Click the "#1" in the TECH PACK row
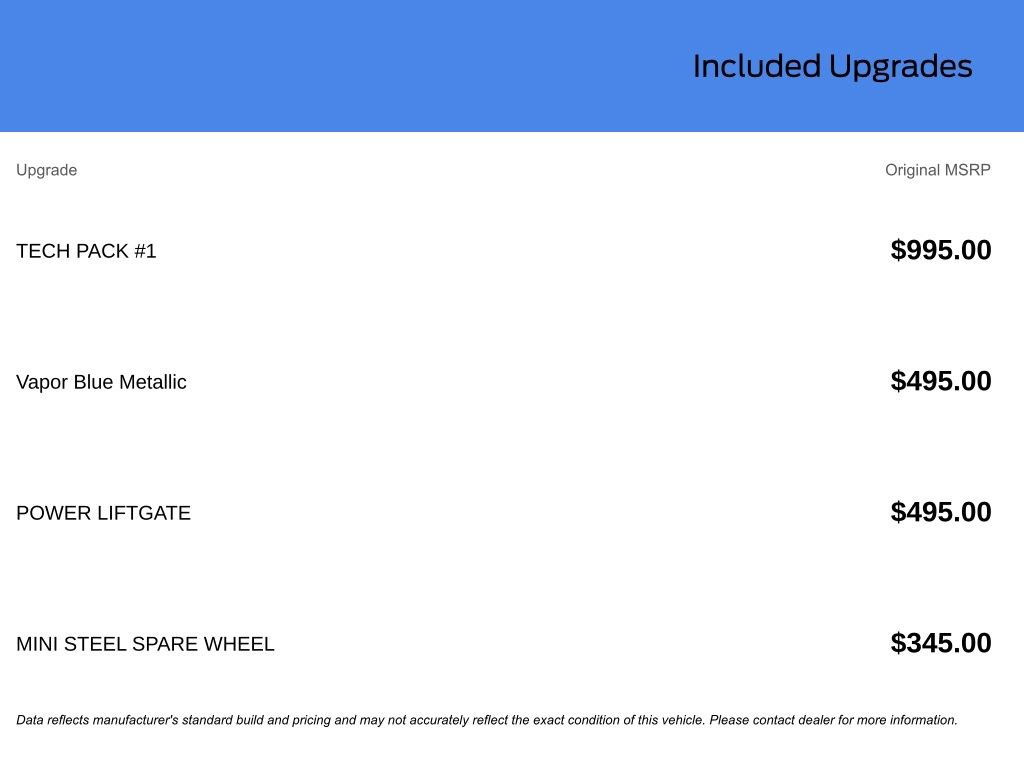This screenshot has width=1024, height=768. pyautogui.click(x=145, y=251)
